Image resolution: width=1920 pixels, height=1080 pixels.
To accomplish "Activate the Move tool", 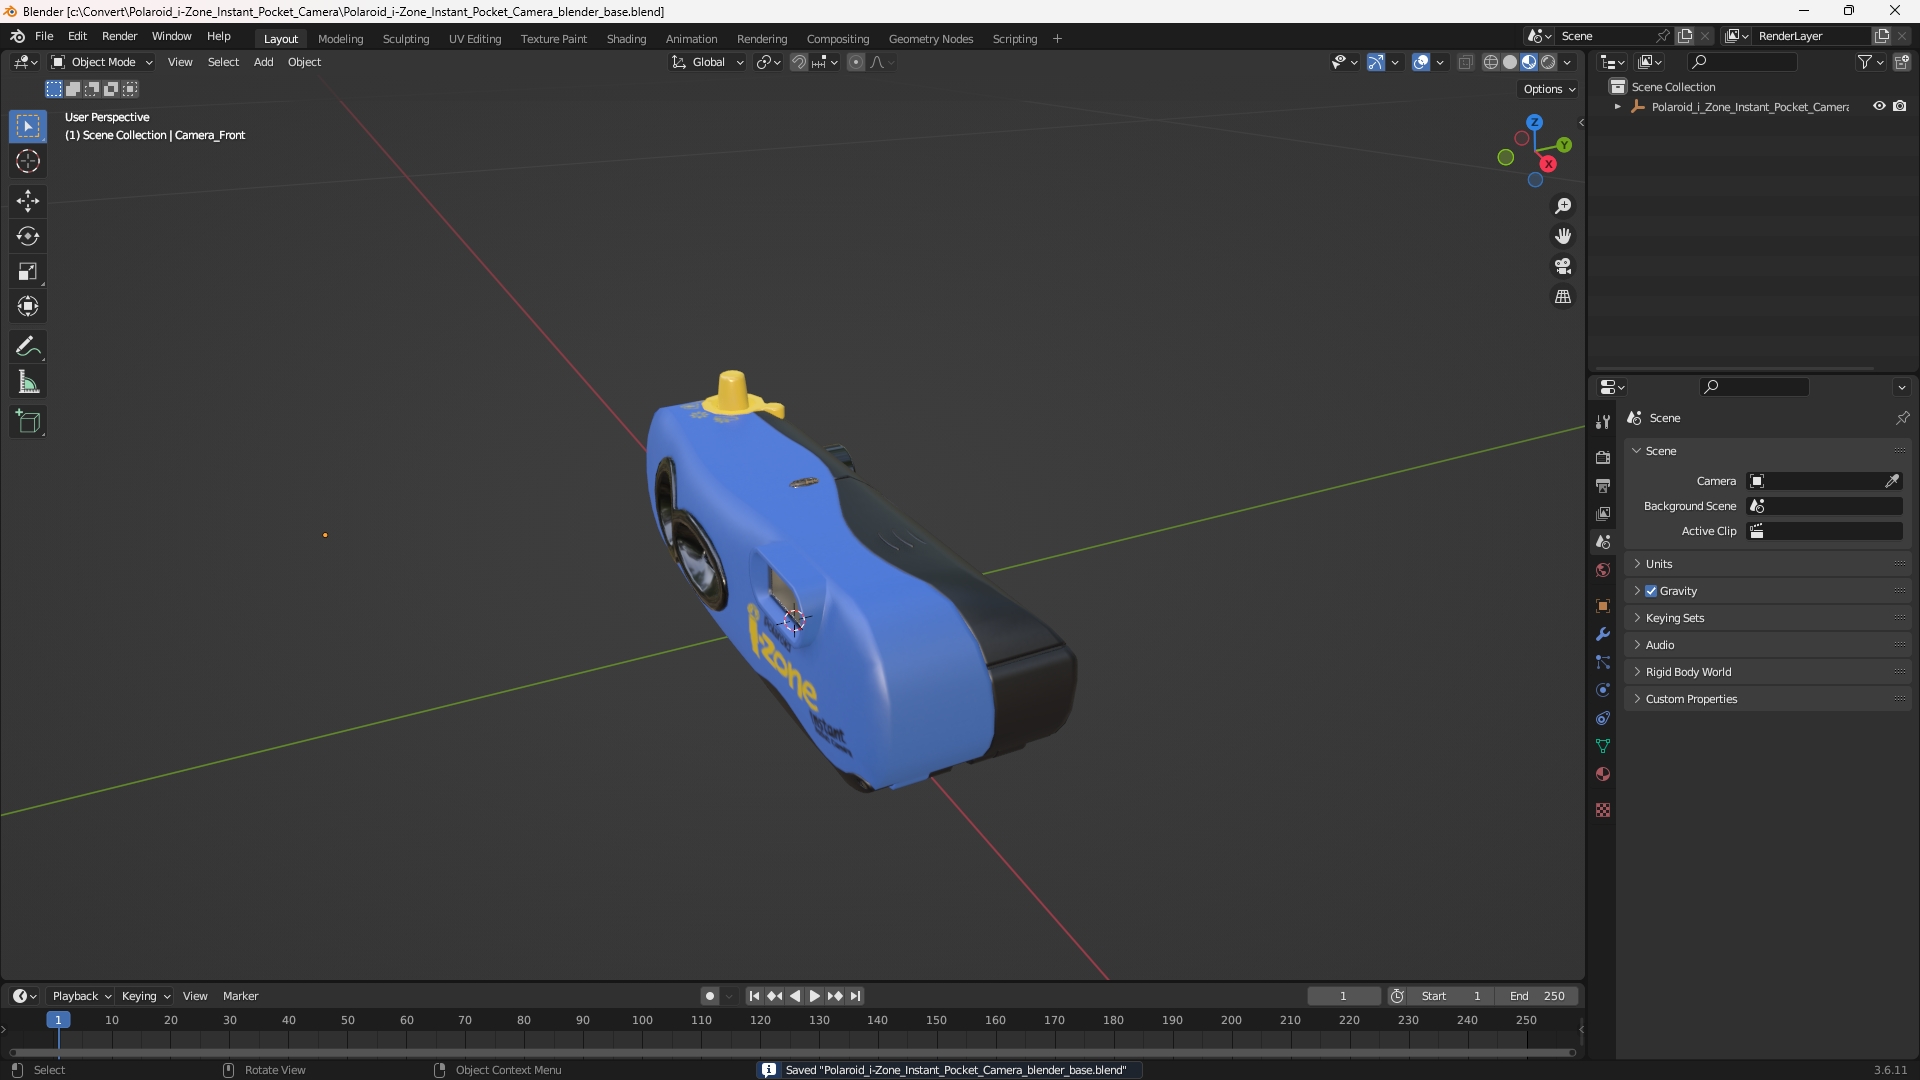I will pyautogui.click(x=28, y=201).
